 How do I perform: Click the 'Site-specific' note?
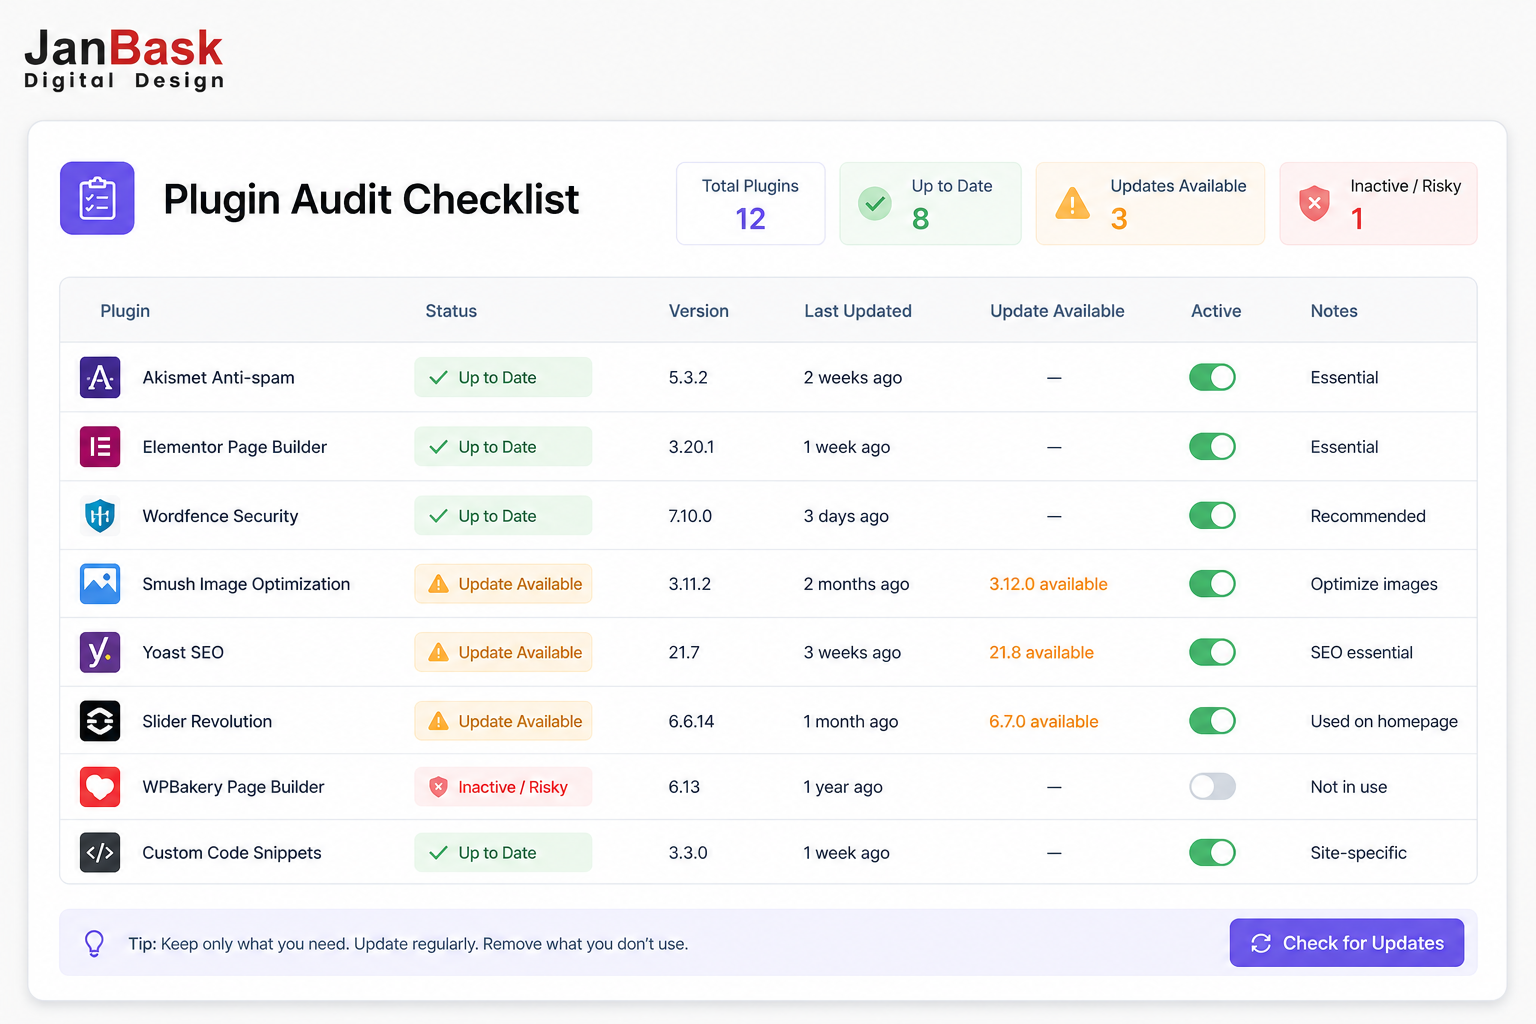(x=1358, y=853)
